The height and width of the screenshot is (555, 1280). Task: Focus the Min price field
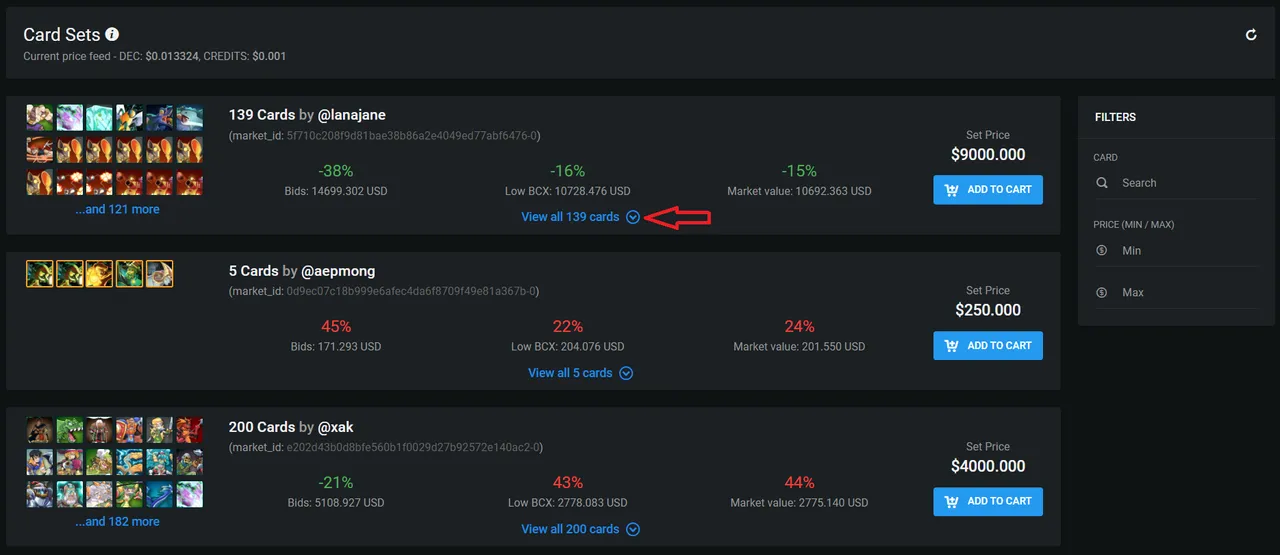point(1175,251)
